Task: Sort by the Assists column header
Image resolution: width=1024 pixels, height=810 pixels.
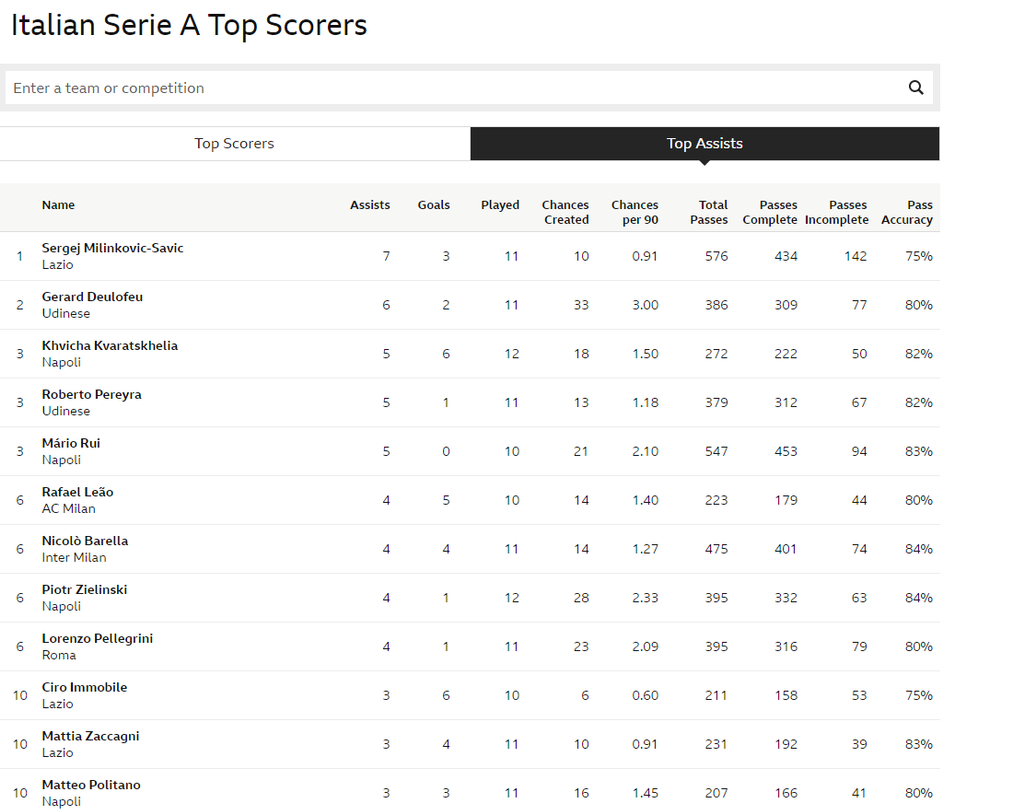Action: pos(370,205)
